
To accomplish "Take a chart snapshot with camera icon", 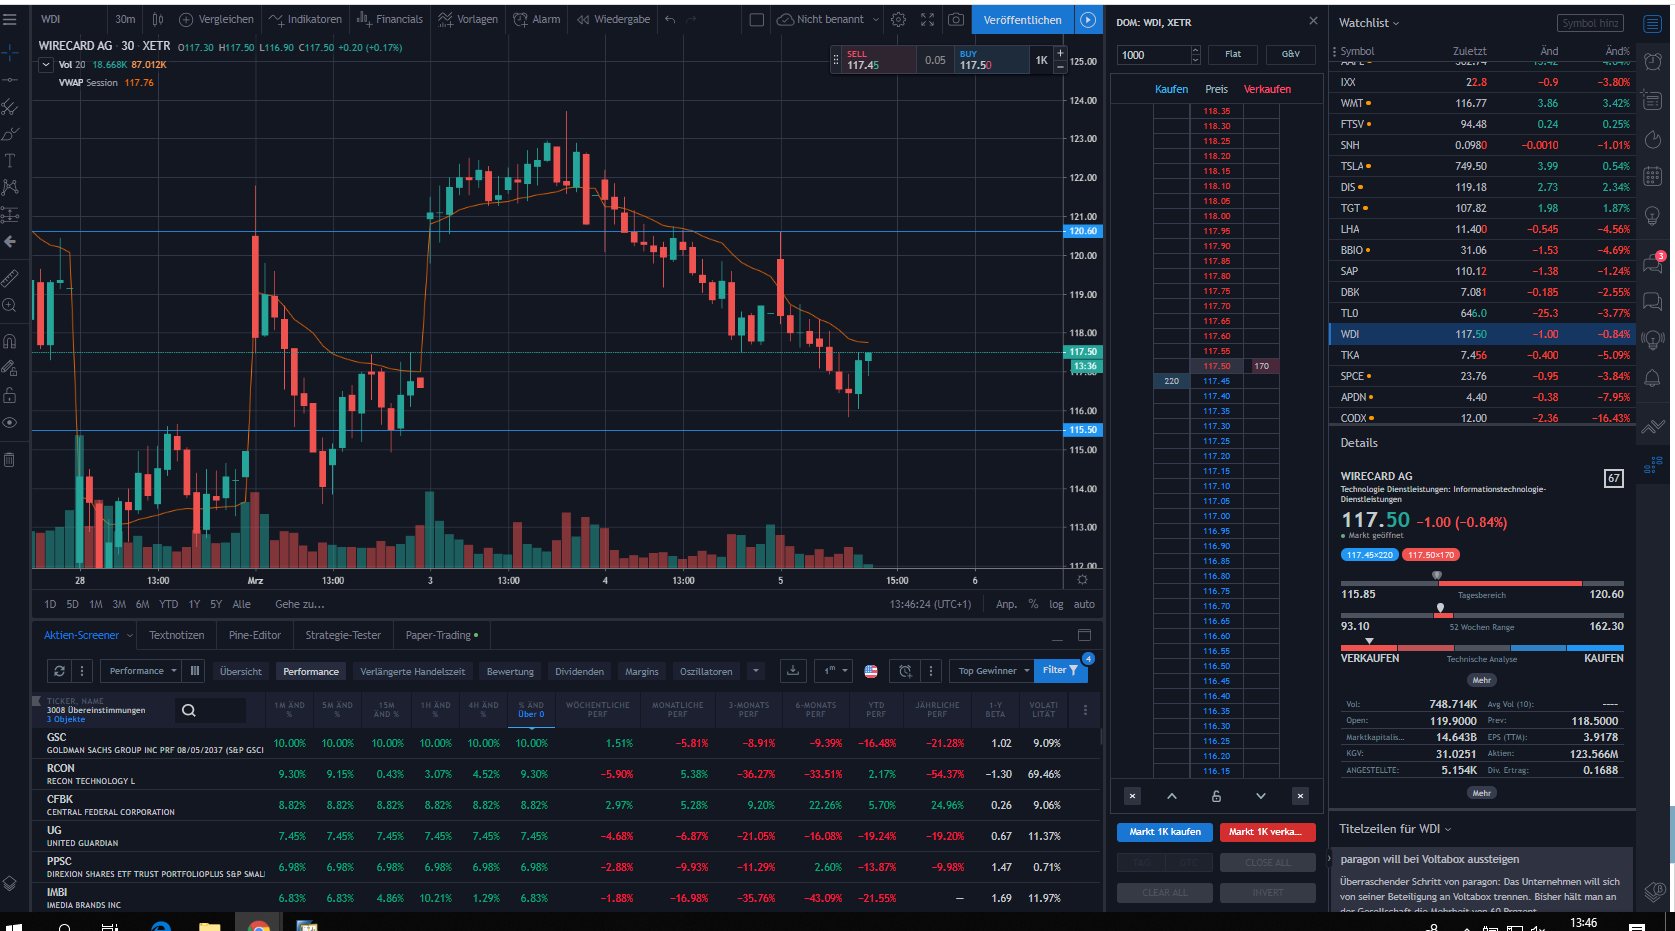I will point(956,19).
